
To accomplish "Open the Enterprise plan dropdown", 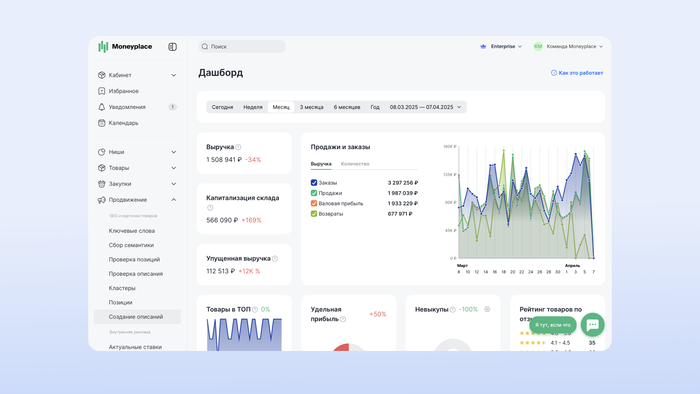I will pyautogui.click(x=501, y=46).
